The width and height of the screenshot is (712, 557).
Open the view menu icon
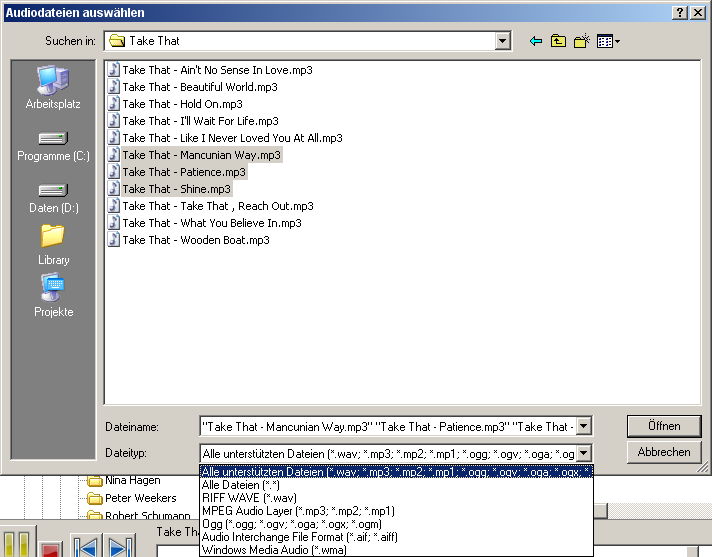coord(608,41)
